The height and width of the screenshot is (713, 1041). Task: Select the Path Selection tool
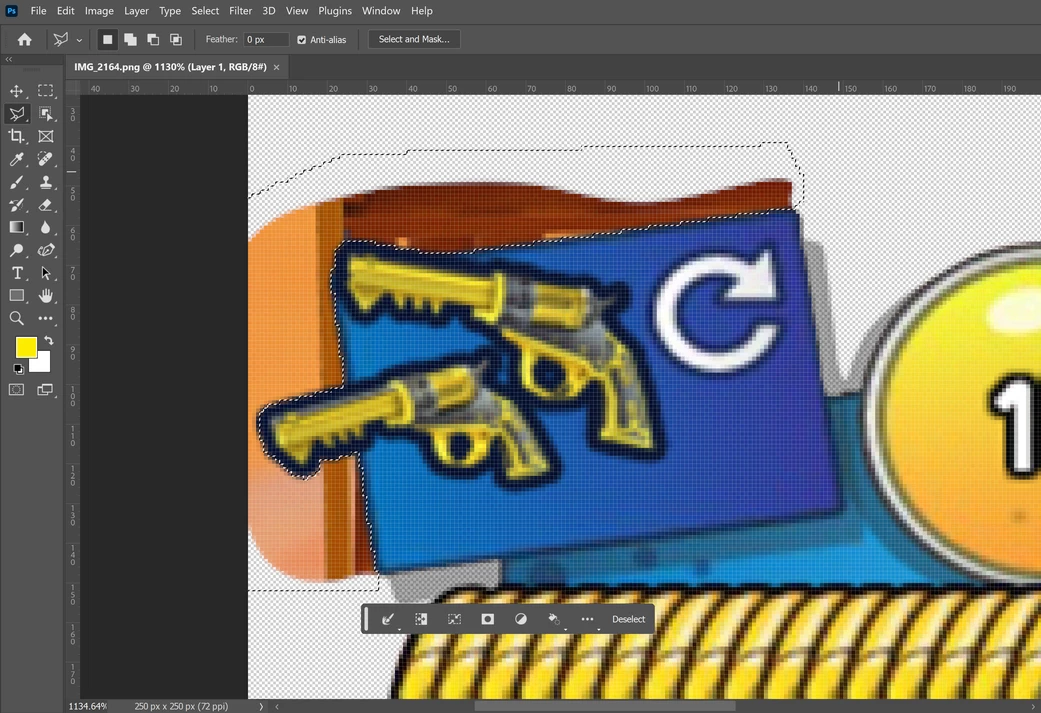pyautogui.click(x=45, y=273)
